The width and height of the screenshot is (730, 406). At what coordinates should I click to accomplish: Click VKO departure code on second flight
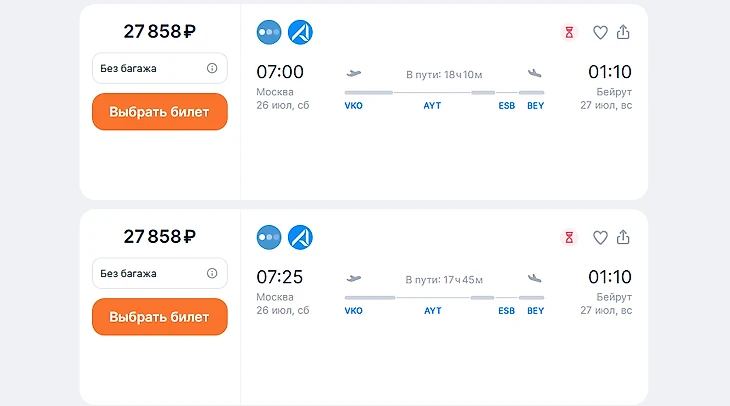[353, 310]
